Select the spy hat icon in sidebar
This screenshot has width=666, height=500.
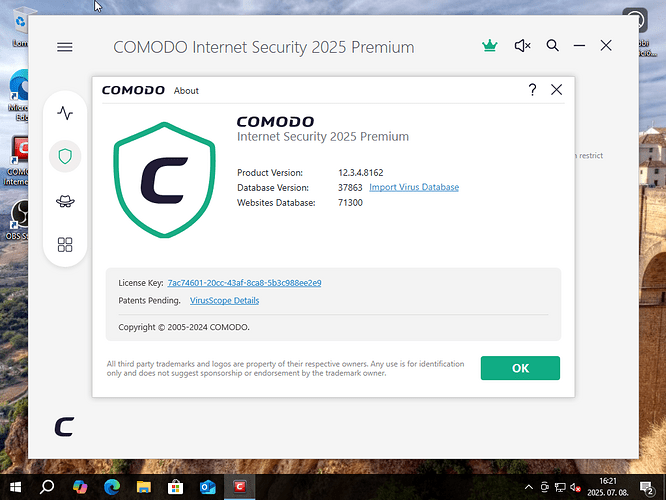65,201
